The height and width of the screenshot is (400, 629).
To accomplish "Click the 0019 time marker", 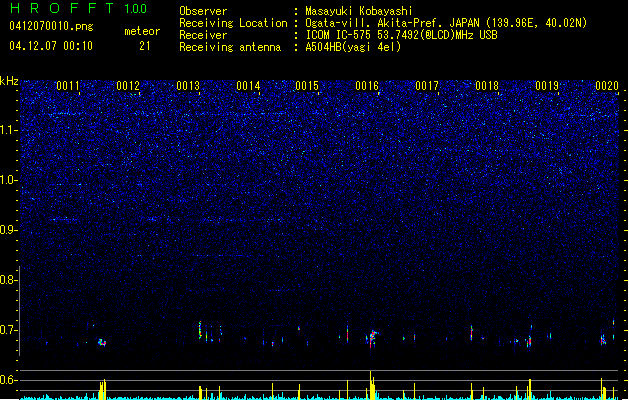I will pyautogui.click(x=547, y=86).
